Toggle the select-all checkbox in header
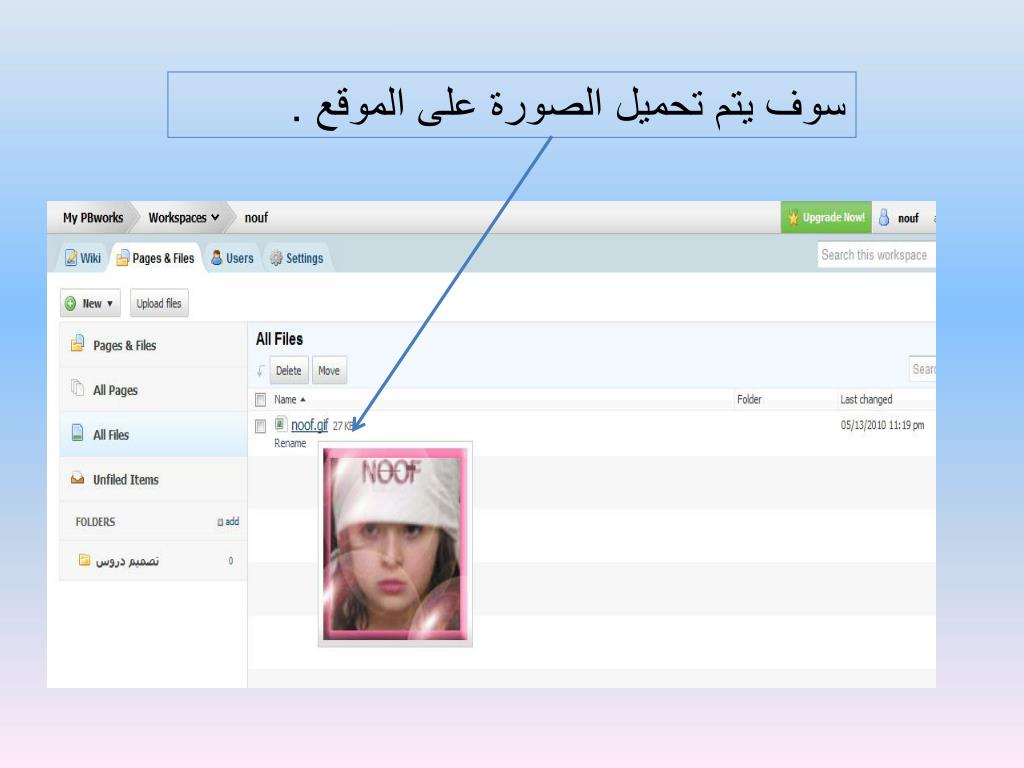Viewport: 1024px width, 768px height. [x=261, y=399]
